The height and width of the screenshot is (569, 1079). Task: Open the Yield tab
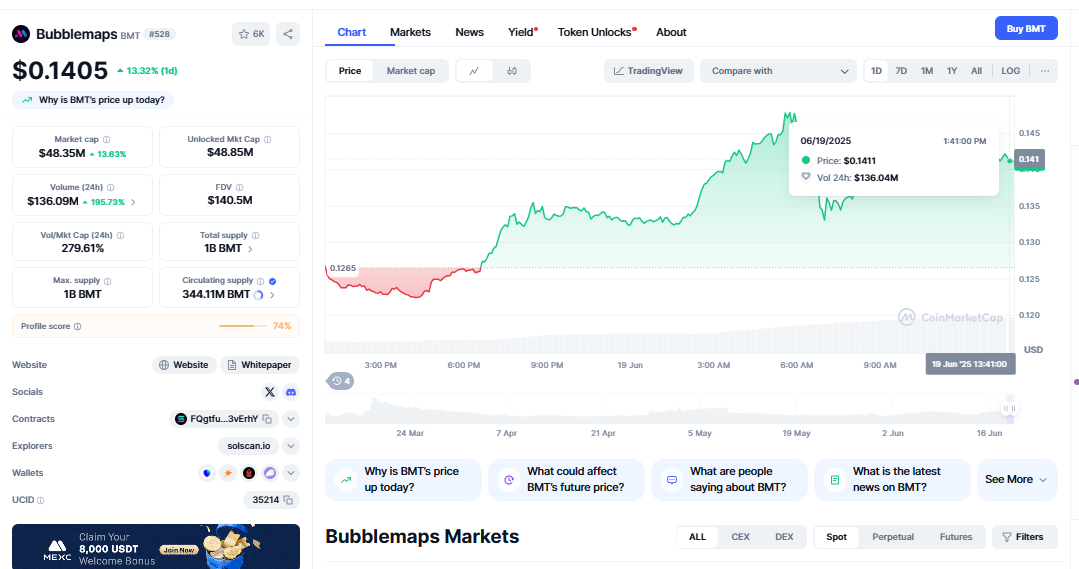(x=522, y=32)
